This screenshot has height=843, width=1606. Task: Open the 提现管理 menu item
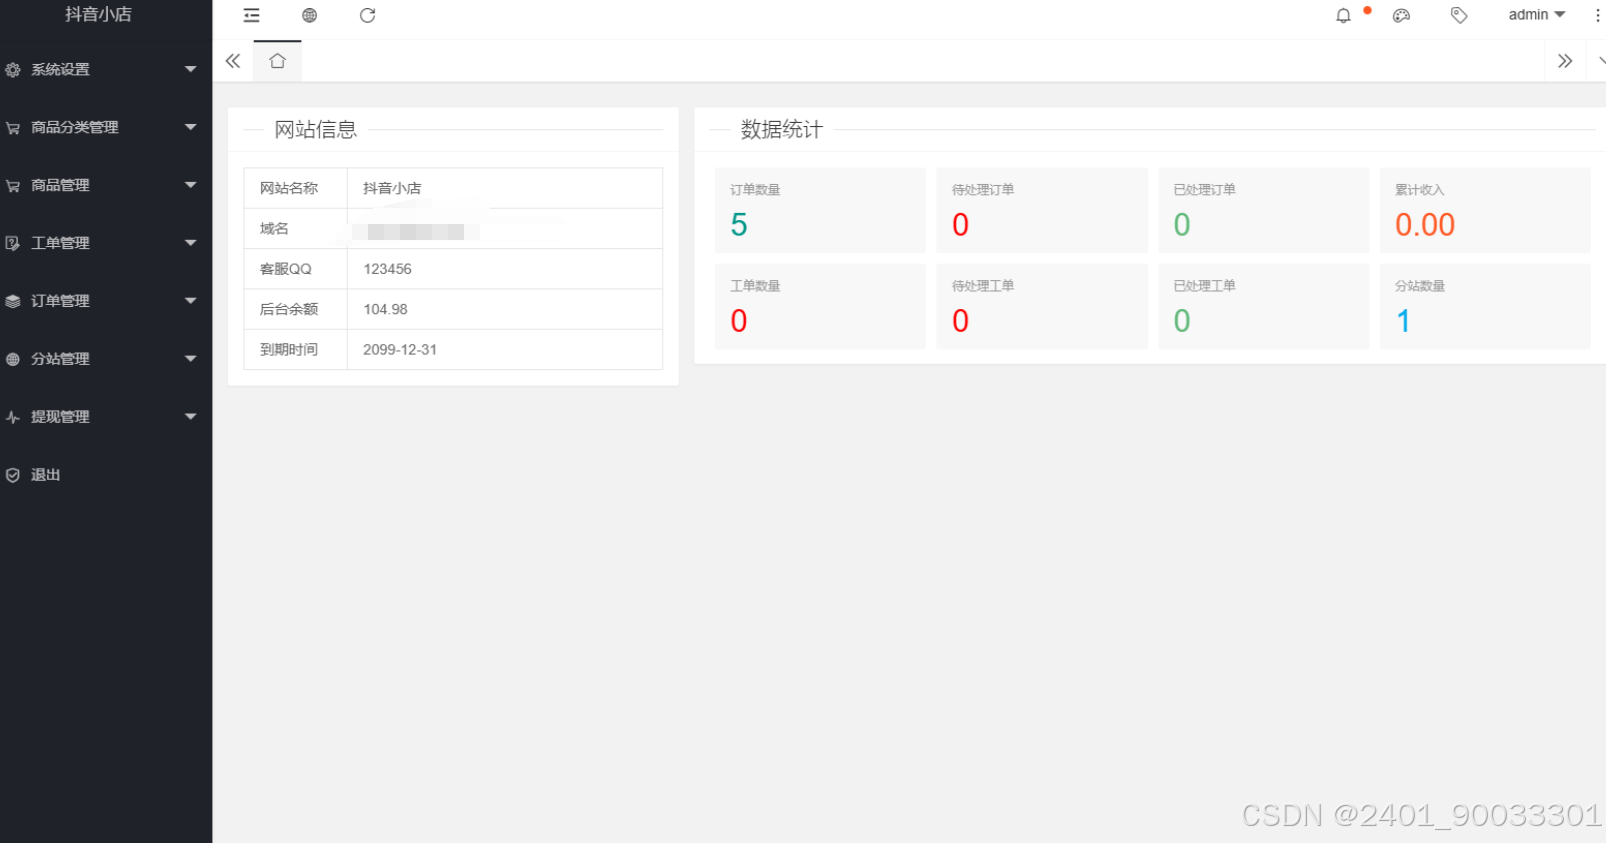(106, 417)
